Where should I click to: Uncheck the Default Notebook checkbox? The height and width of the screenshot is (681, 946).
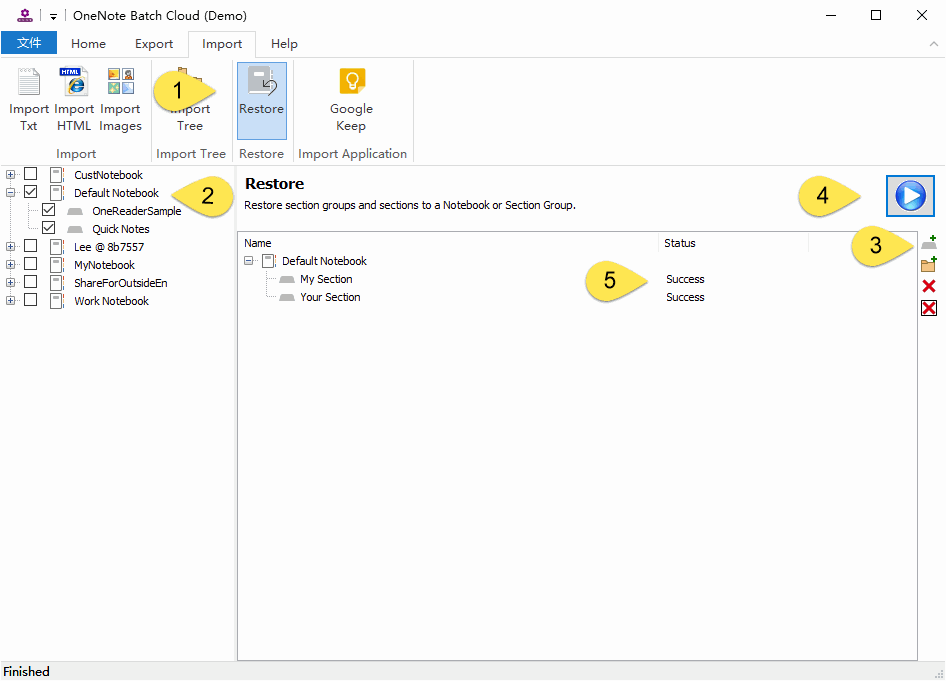[31, 192]
